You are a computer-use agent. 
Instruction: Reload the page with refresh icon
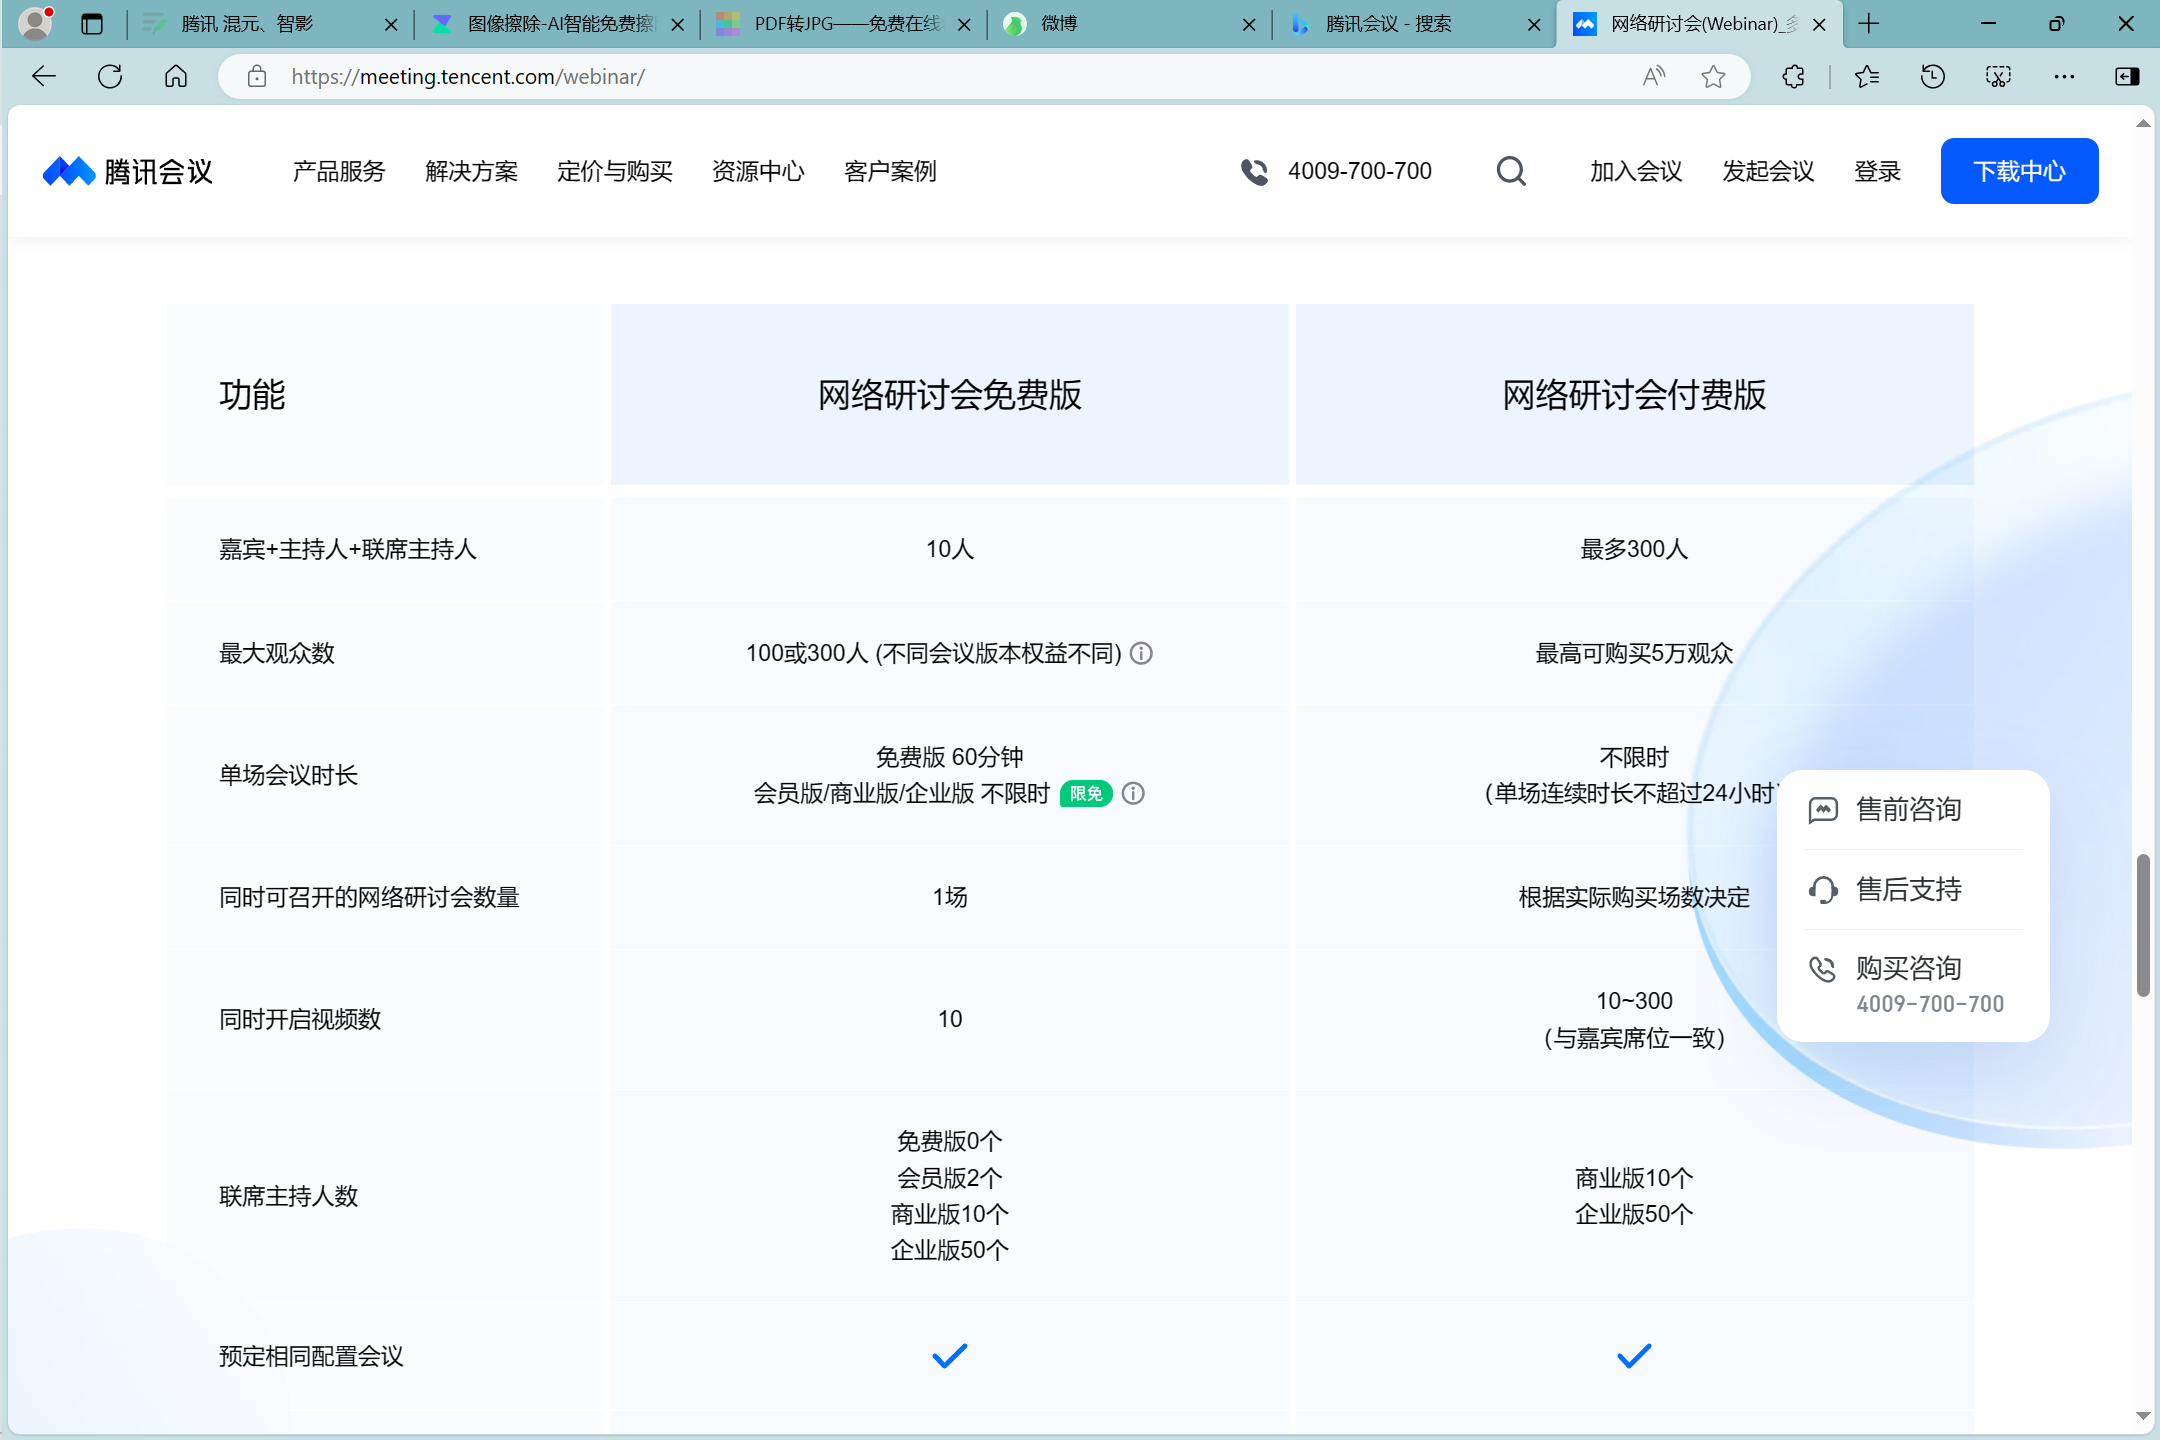110,76
